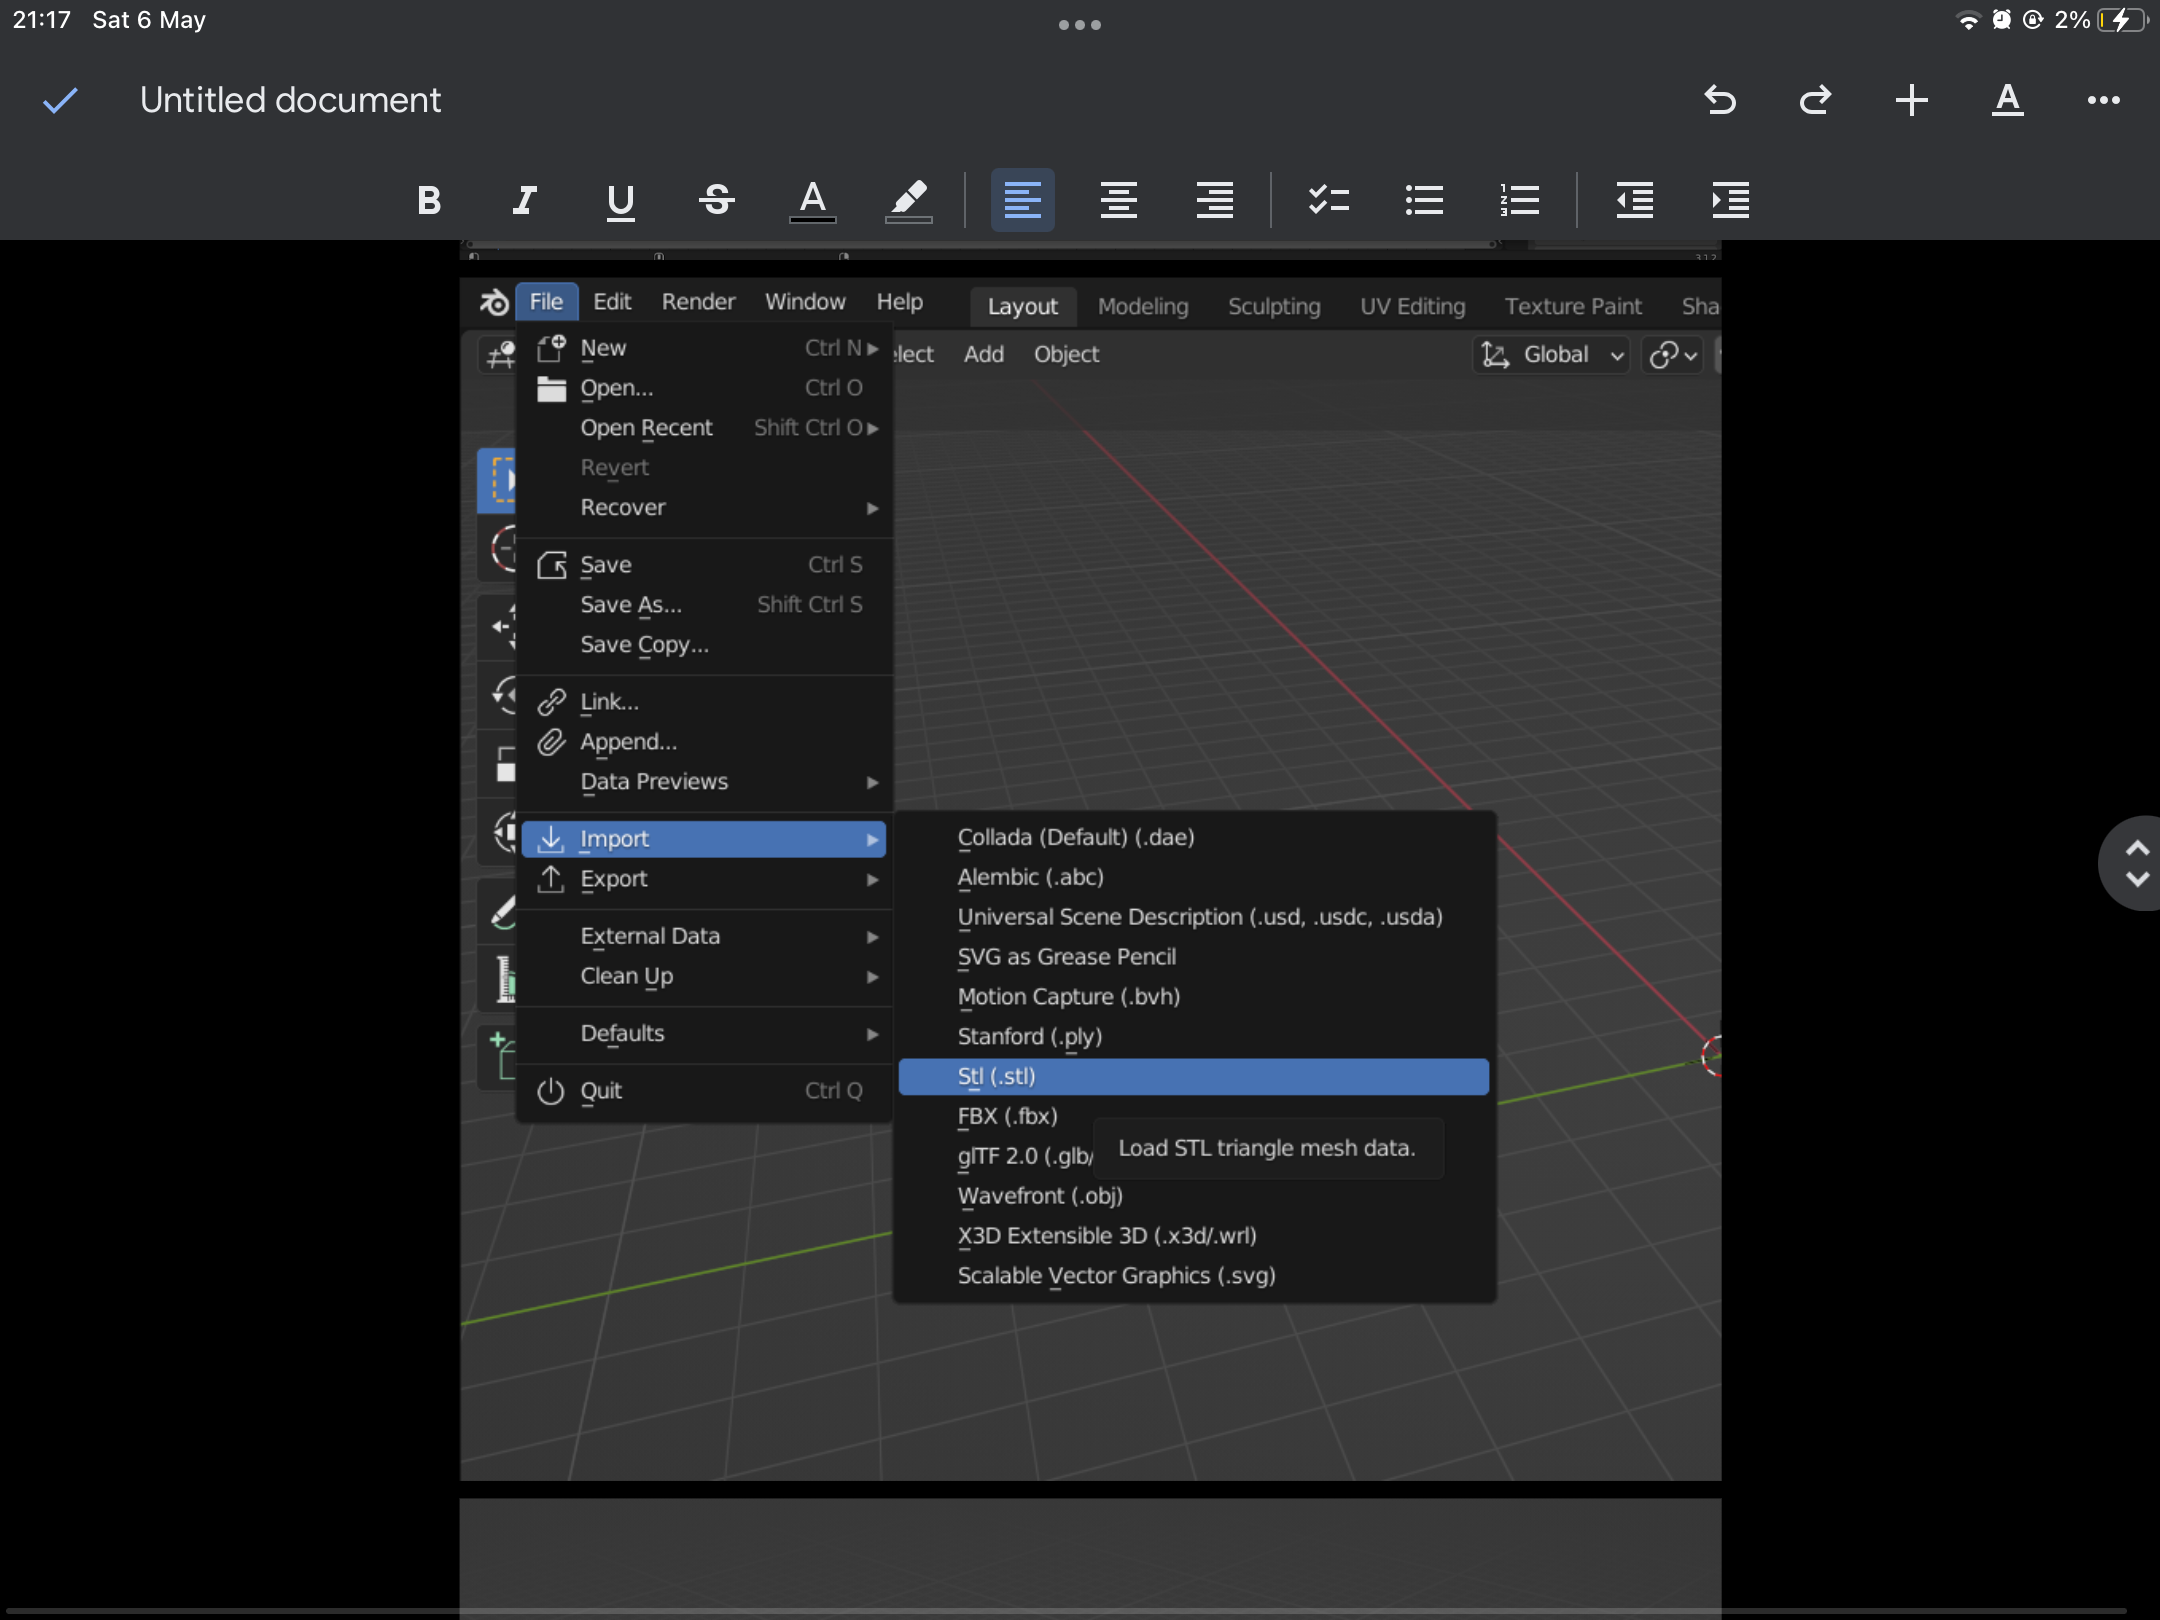Insert a numbered list
The image size is (2160, 1620).
click(1520, 200)
